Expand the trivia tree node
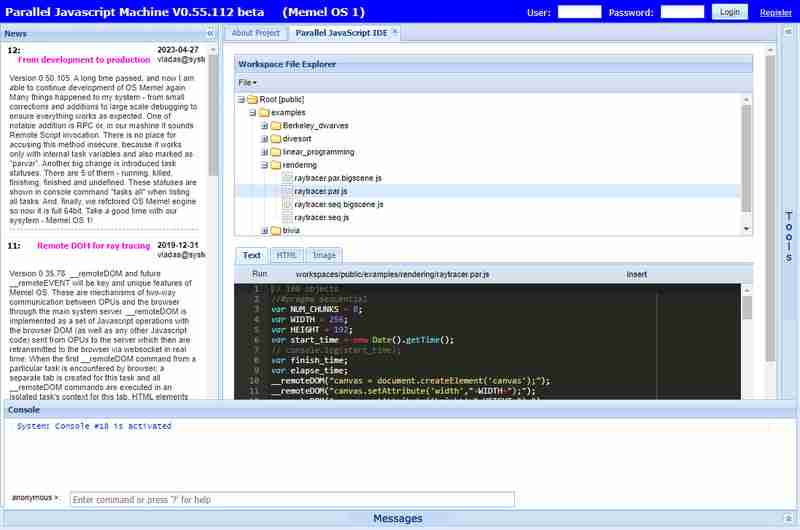 point(265,231)
